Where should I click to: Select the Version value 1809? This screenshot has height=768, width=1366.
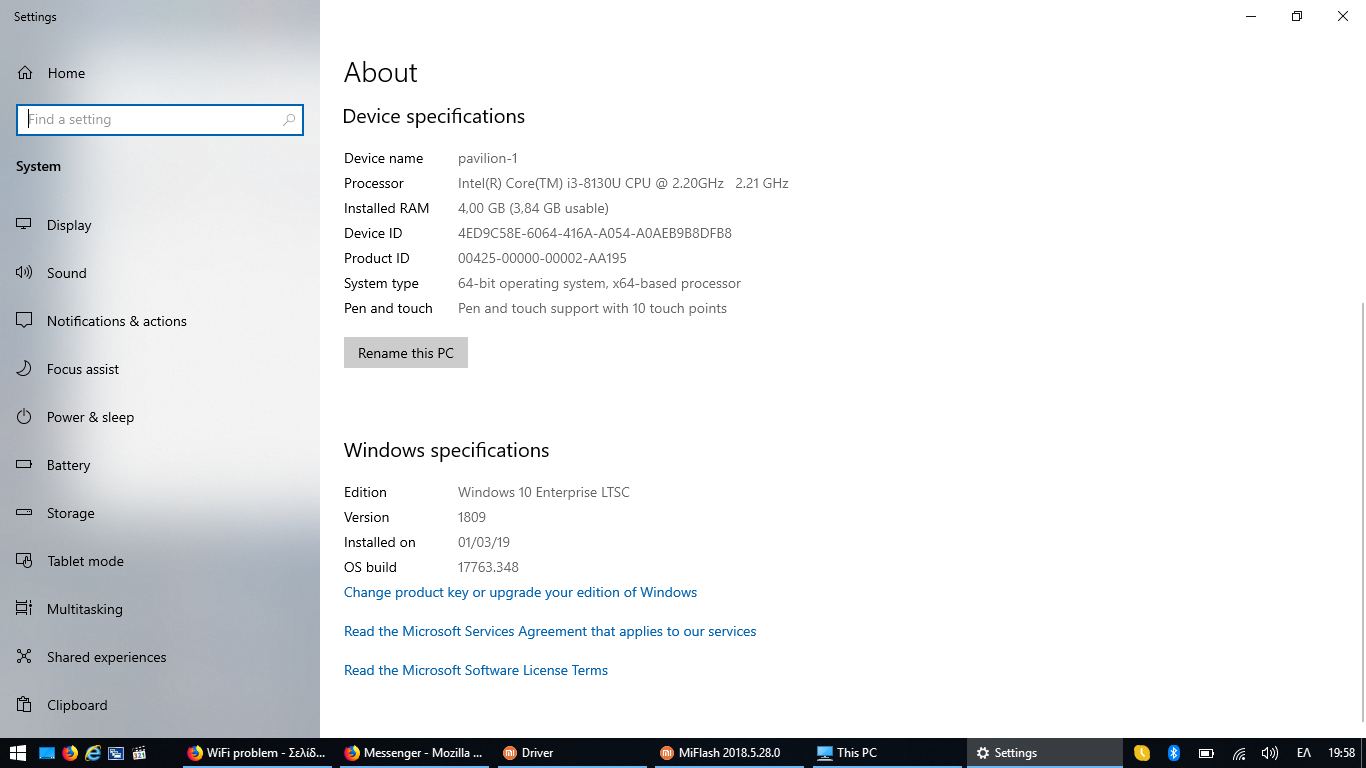(x=472, y=517)
